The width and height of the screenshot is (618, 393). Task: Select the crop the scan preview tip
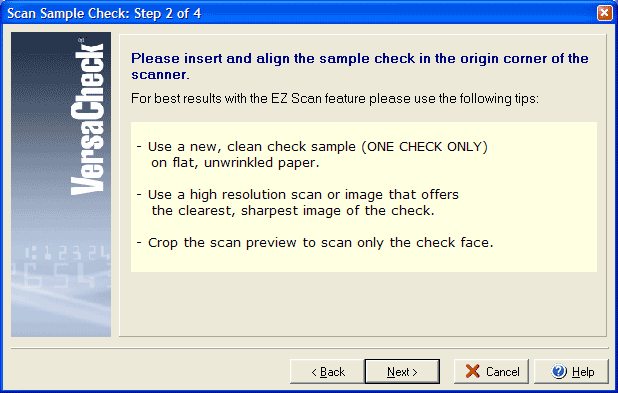(x=315, y=242)
